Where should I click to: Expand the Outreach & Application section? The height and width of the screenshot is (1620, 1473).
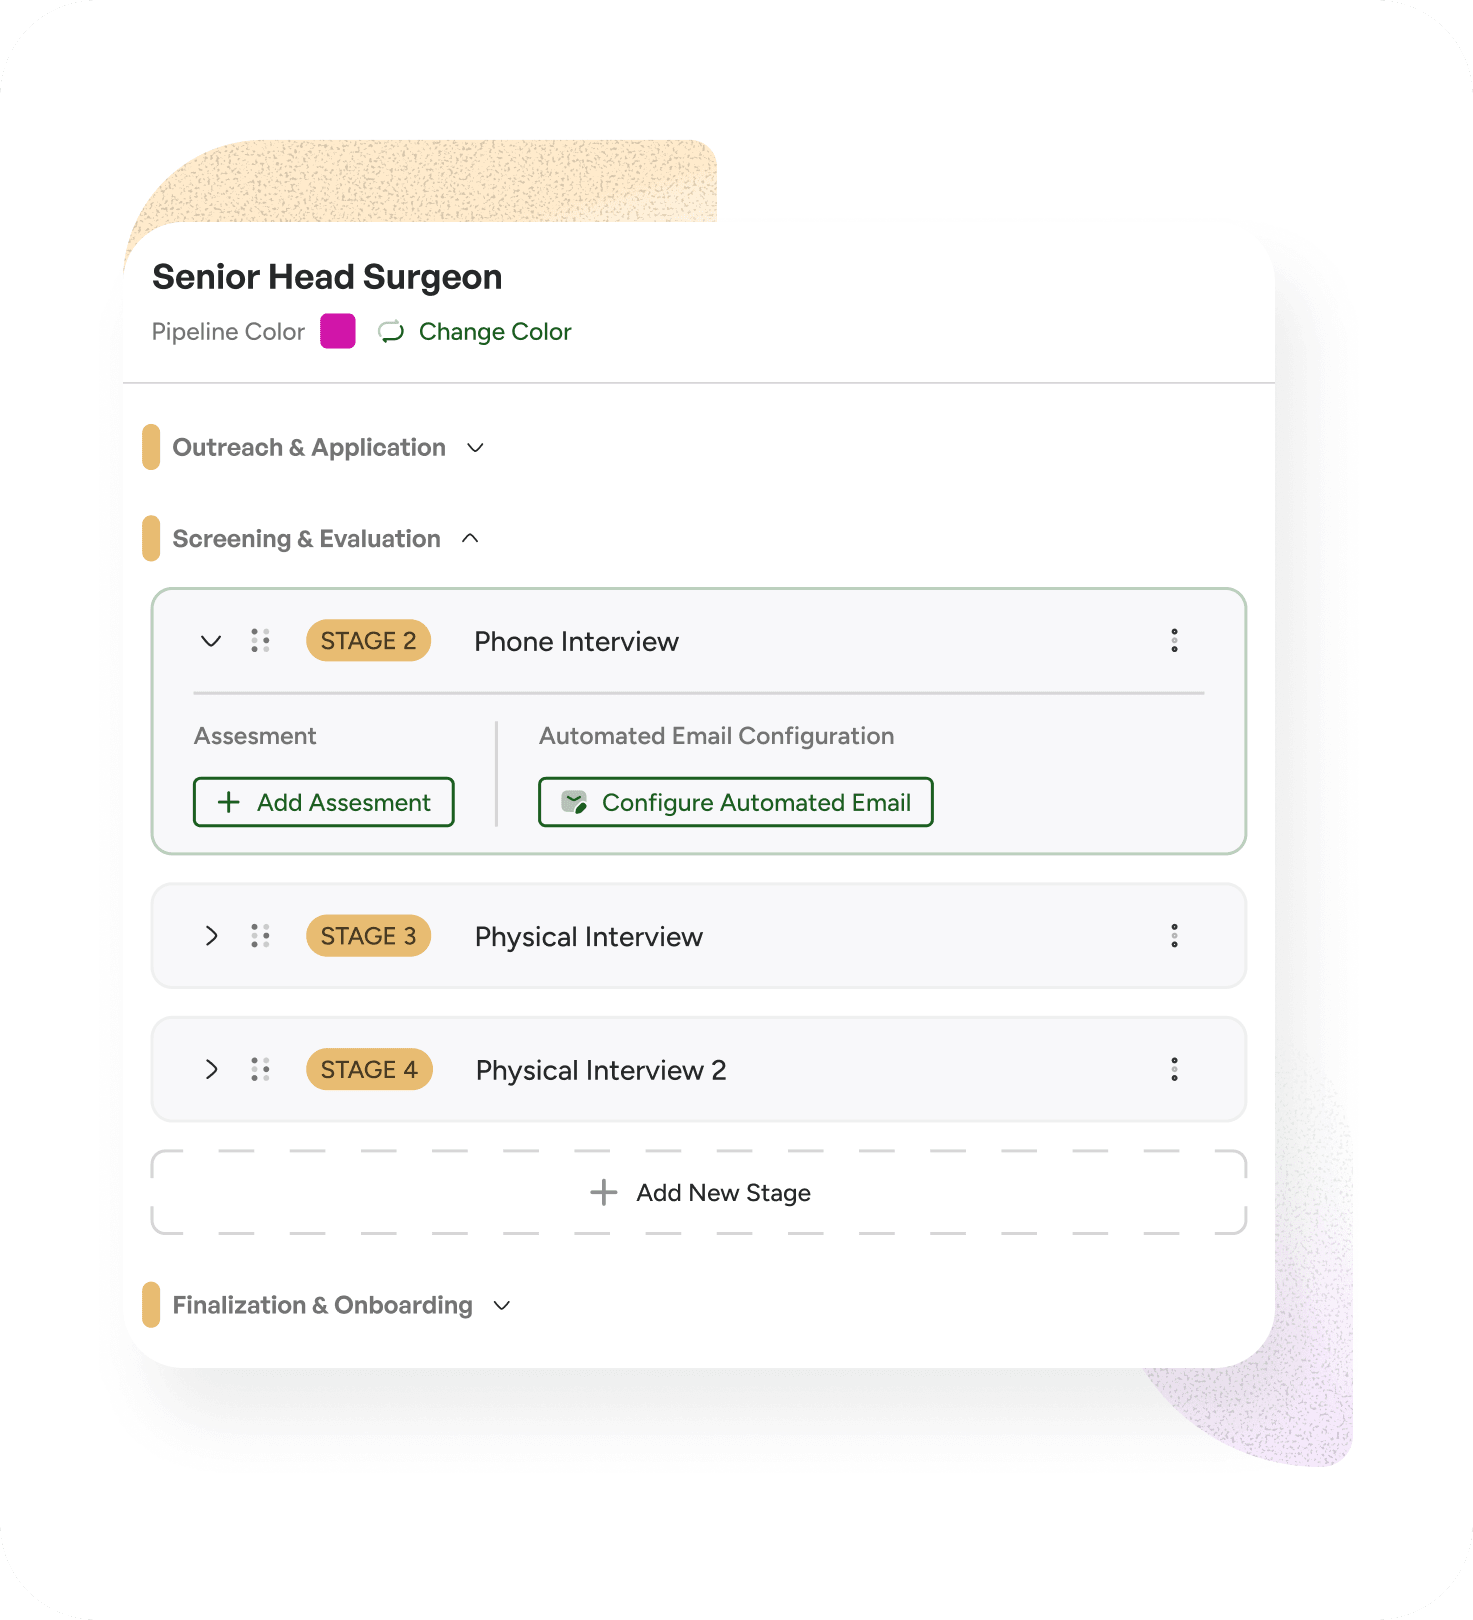click(x=476, y=448)
